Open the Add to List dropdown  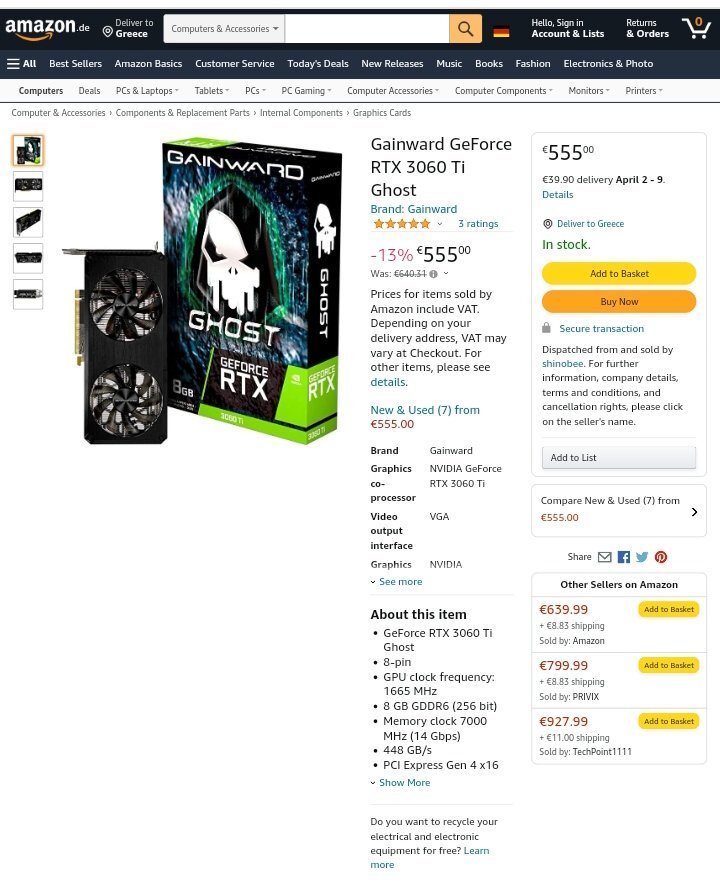[619, 457]
